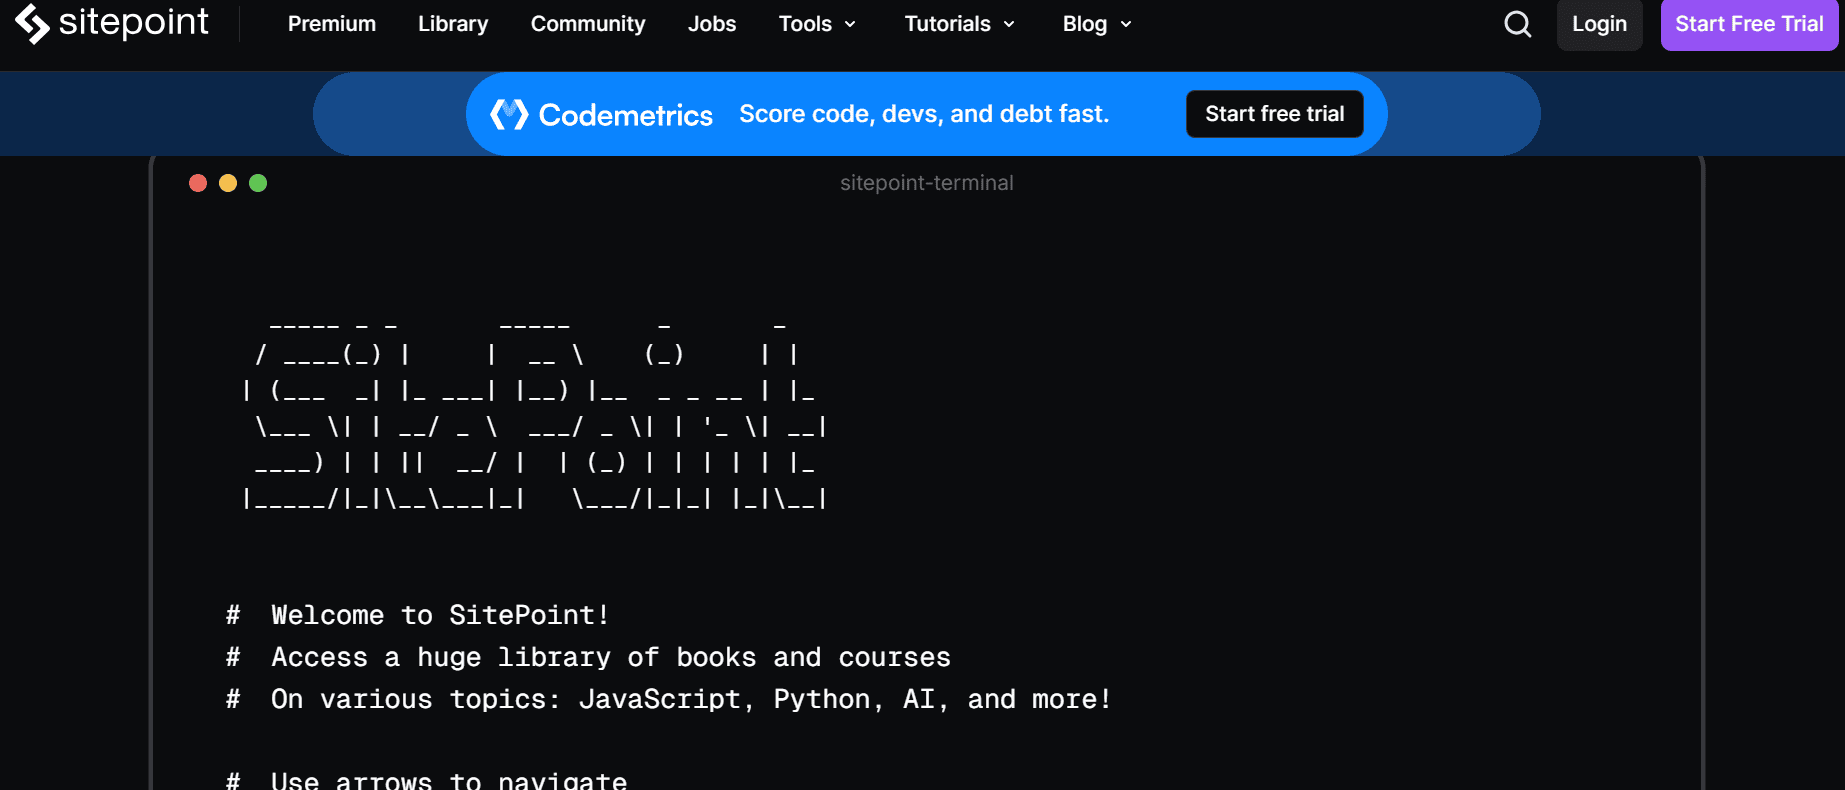The width and height of the screenshot is (1845, 790).
Task: Click the Codemetrics logo in banner
Action: (601, 115)
